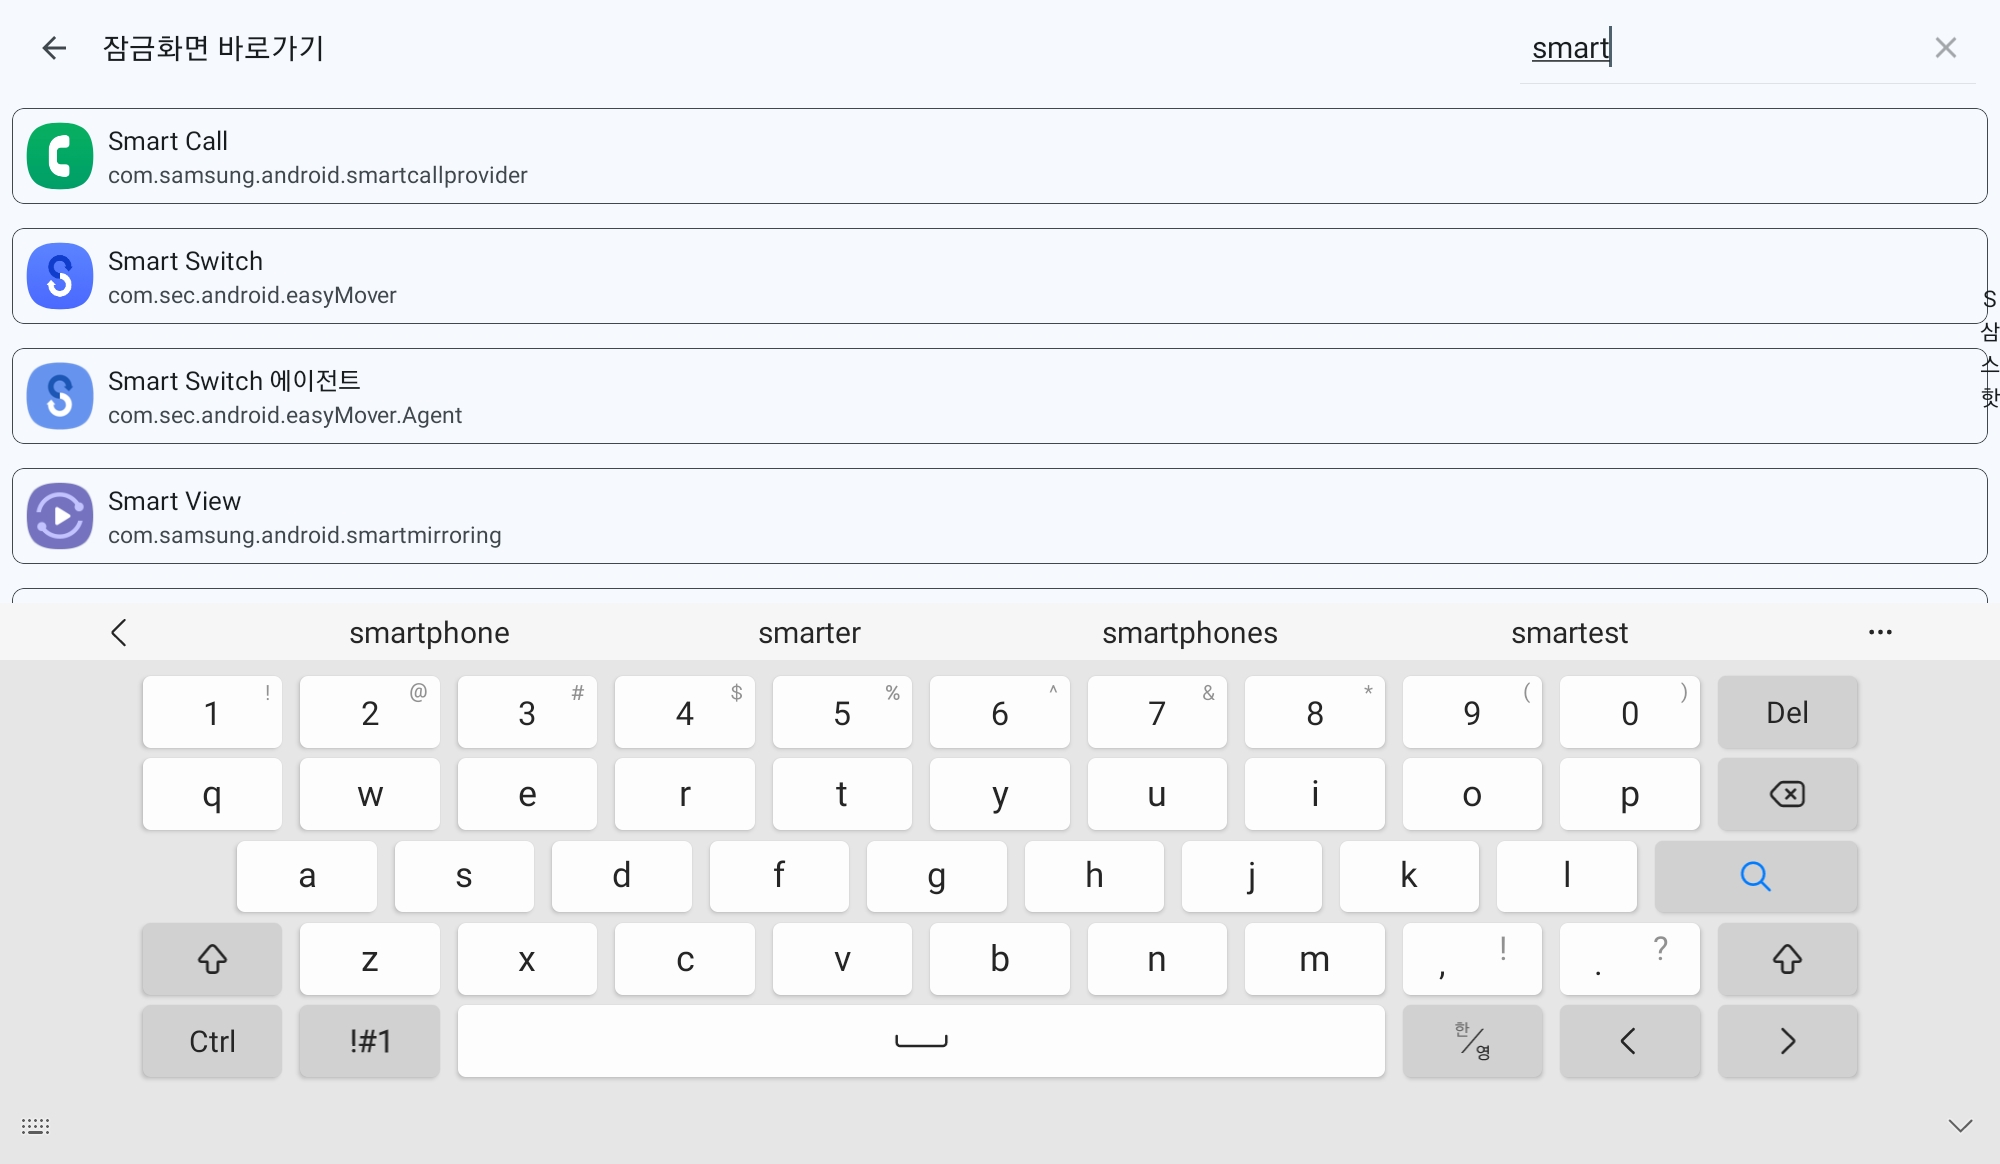Collapse the suggestion bar with left chevron

click(119, 632)
